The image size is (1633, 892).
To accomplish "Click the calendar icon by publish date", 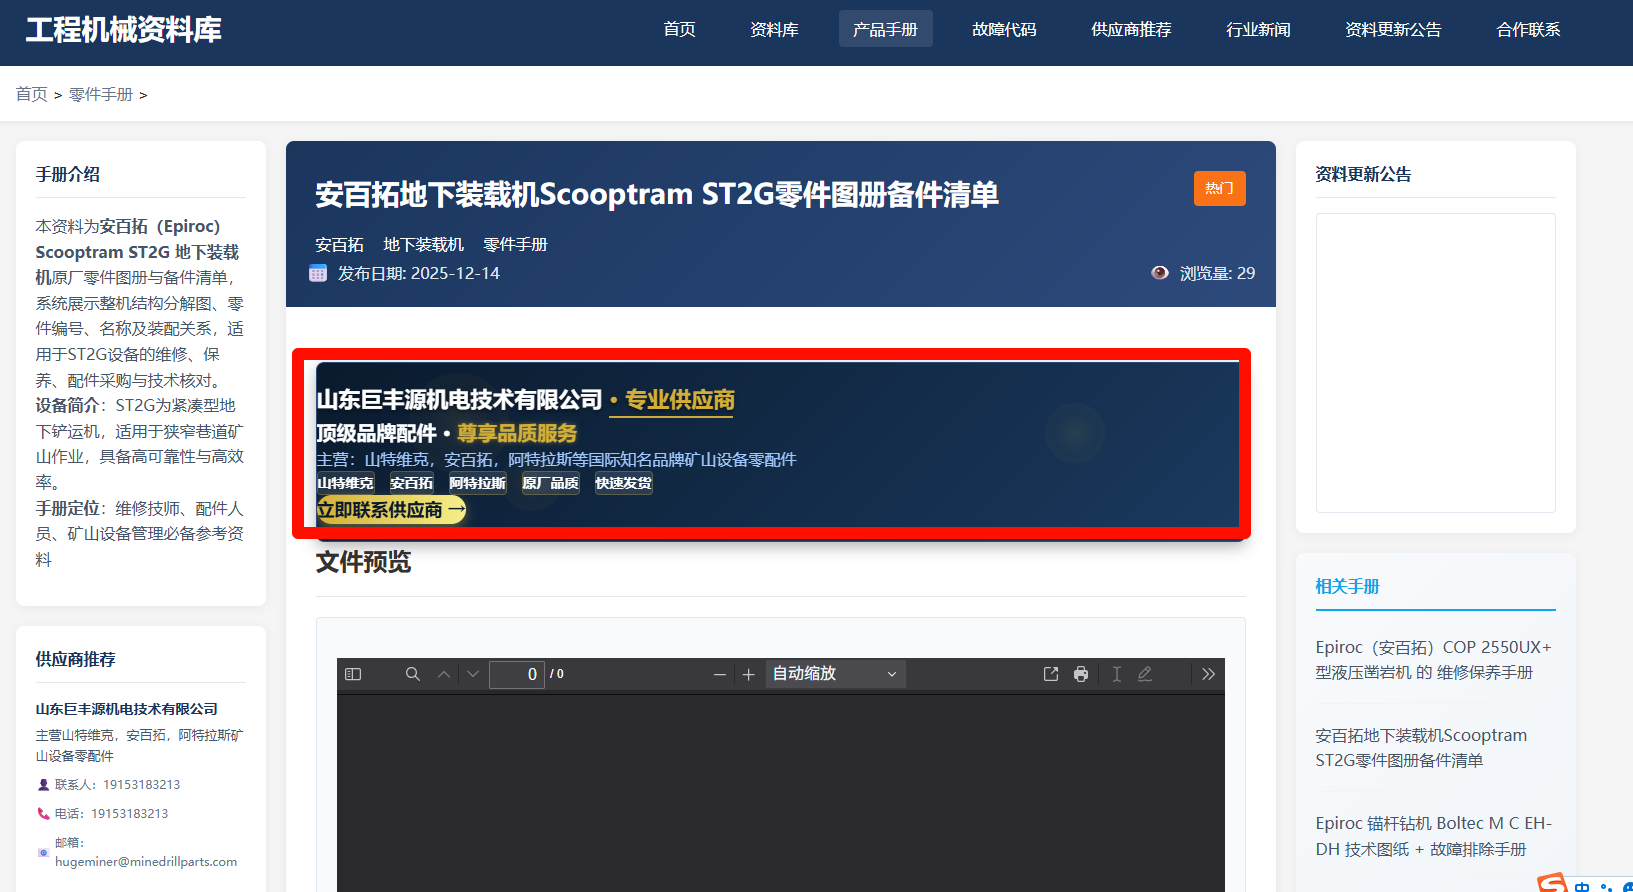I will 318,273.
